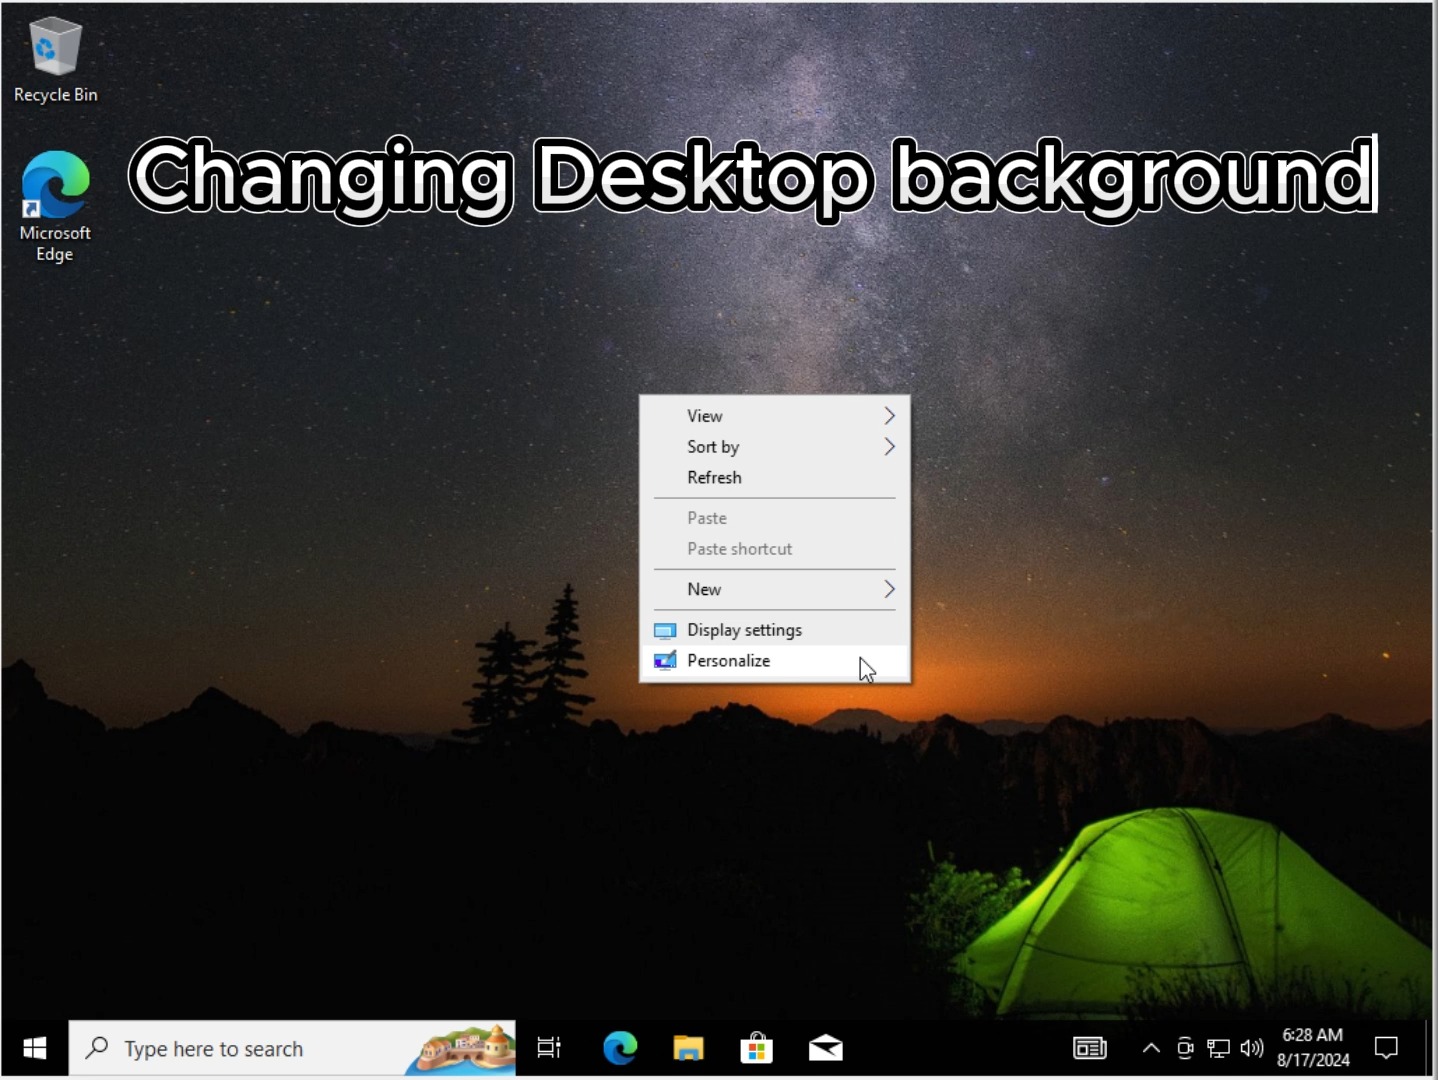Open Task View from the taskbar
Image resolution: width=1438 pixels, height=1080 pixels.
[x=549, y=1048]
